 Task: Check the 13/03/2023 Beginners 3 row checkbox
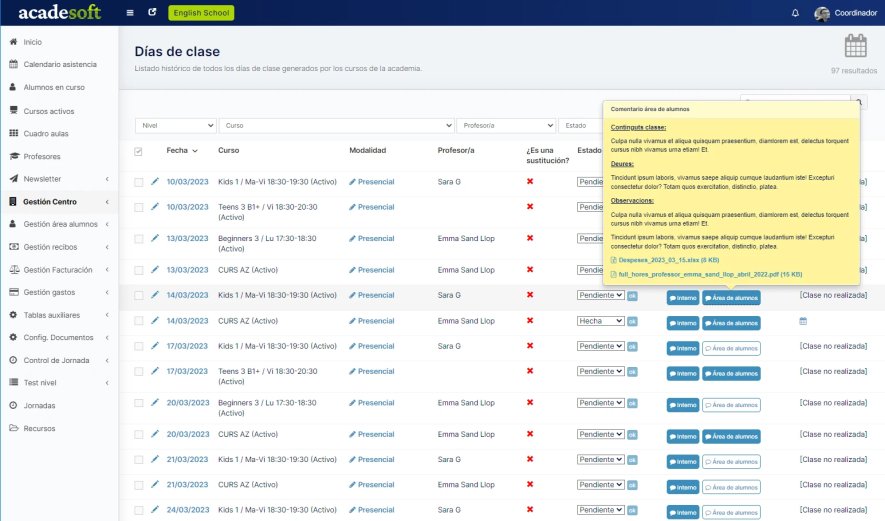pyautogui.click(x=138, y=239)
